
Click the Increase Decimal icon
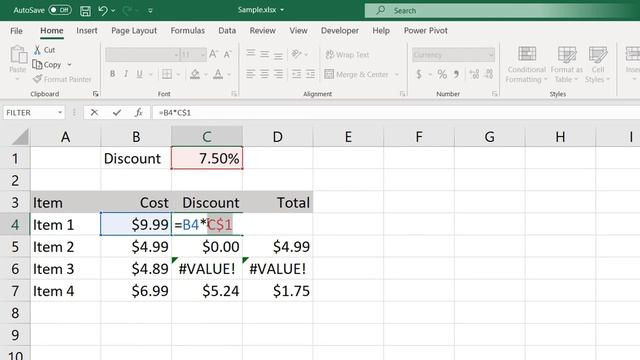(x=474, y=74)
